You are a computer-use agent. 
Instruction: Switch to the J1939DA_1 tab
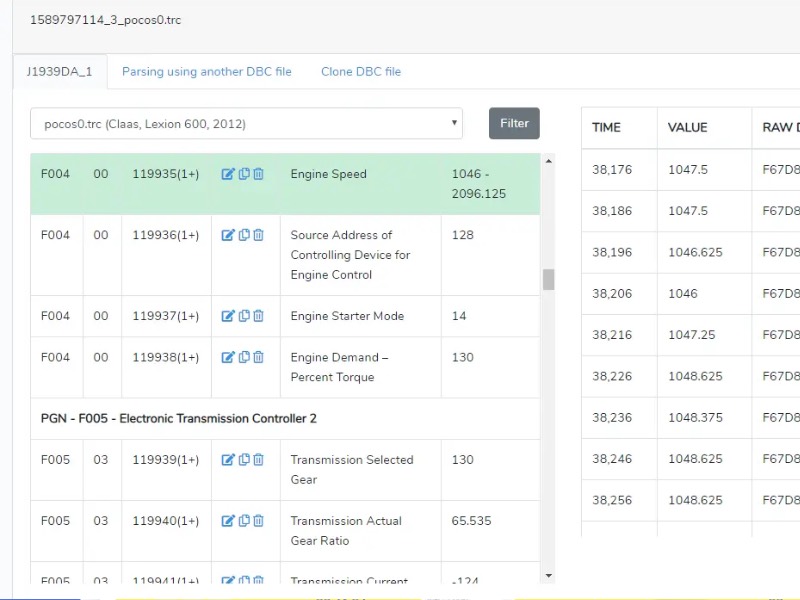[59, 72]
